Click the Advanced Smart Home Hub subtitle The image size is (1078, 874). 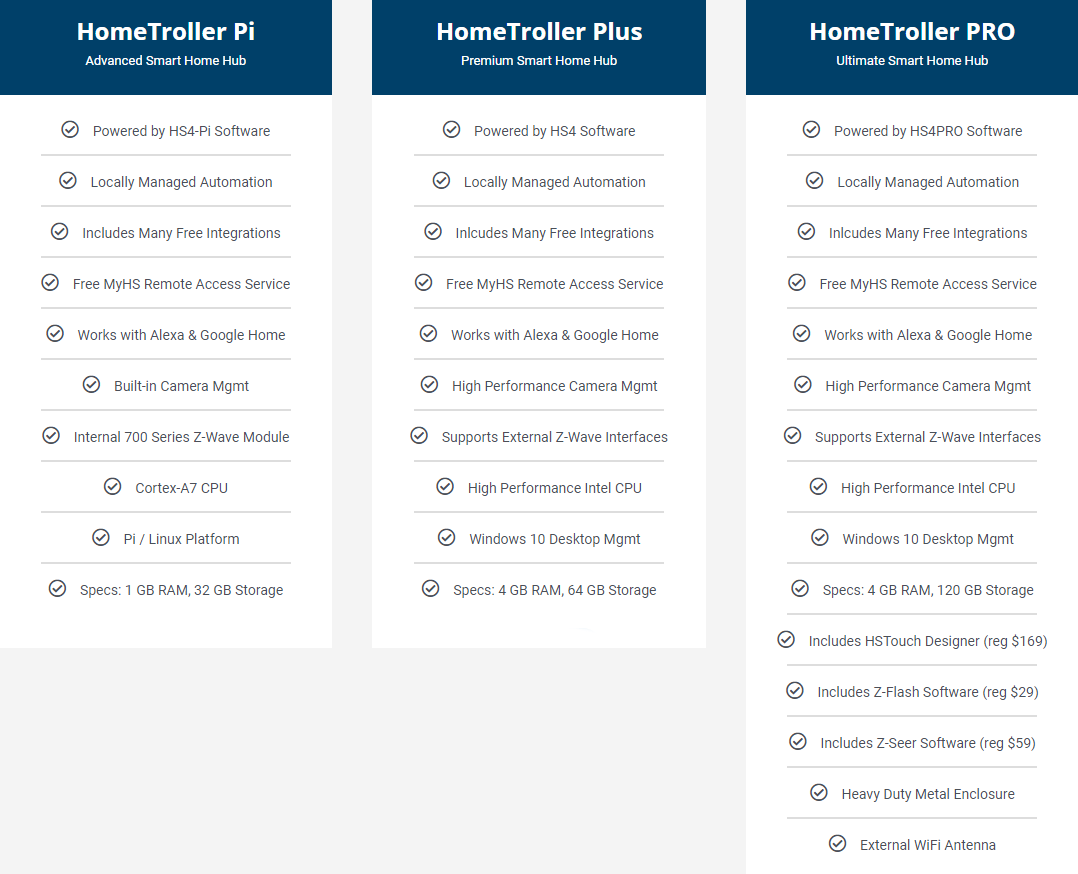(166, 61)
